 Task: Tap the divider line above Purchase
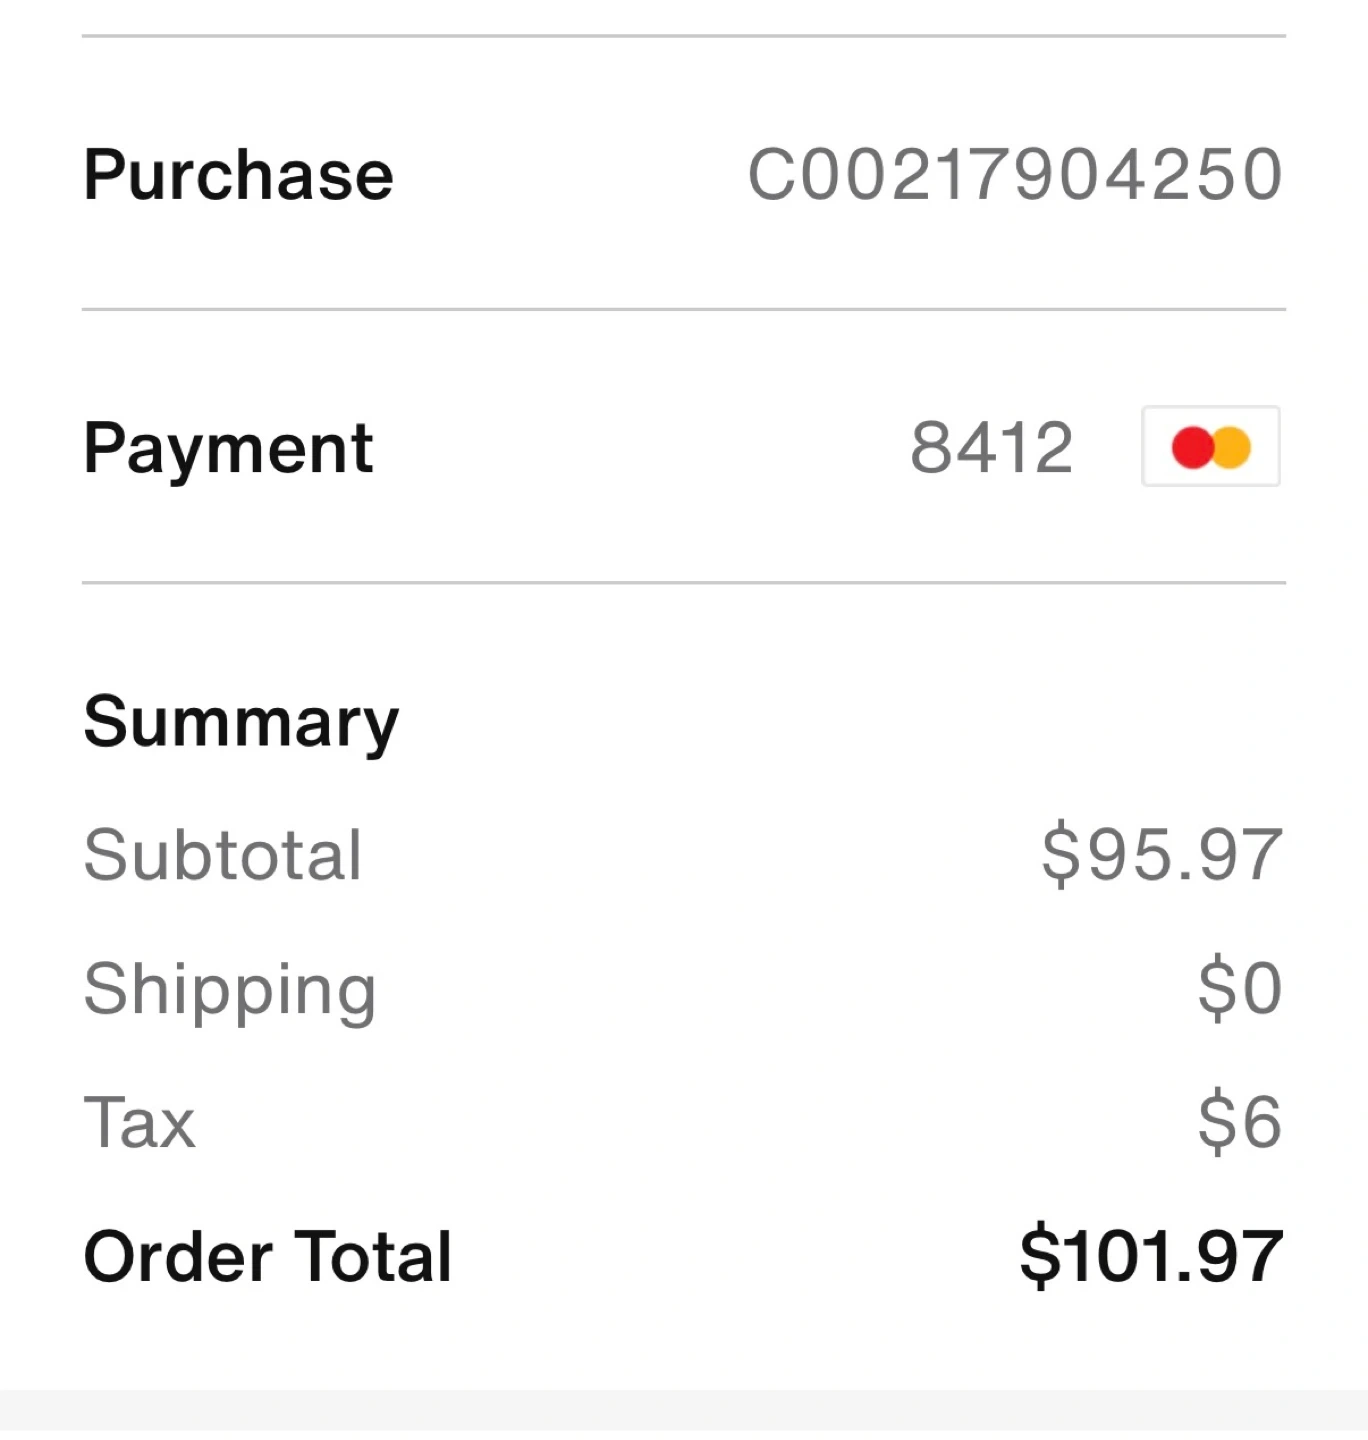coord(684,36)
